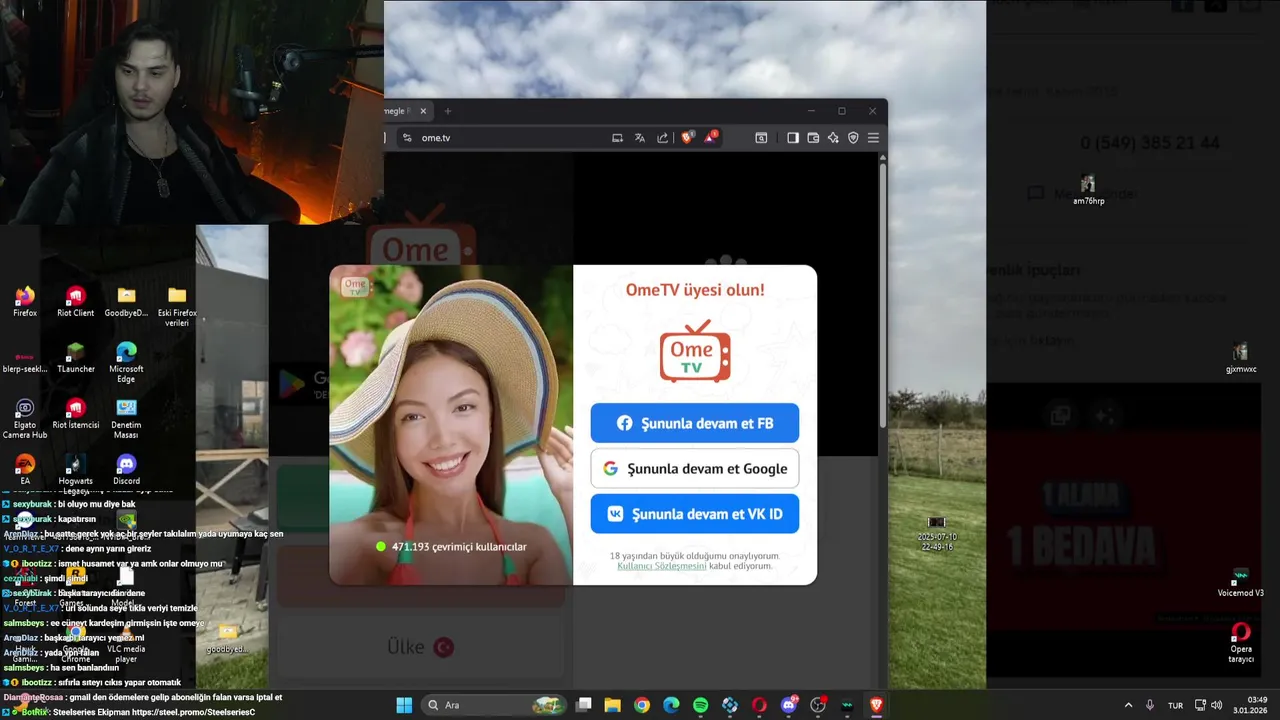1280x720 pixels.
Task: Open File Explorer from the taskbar
Action: coord(613,705)
